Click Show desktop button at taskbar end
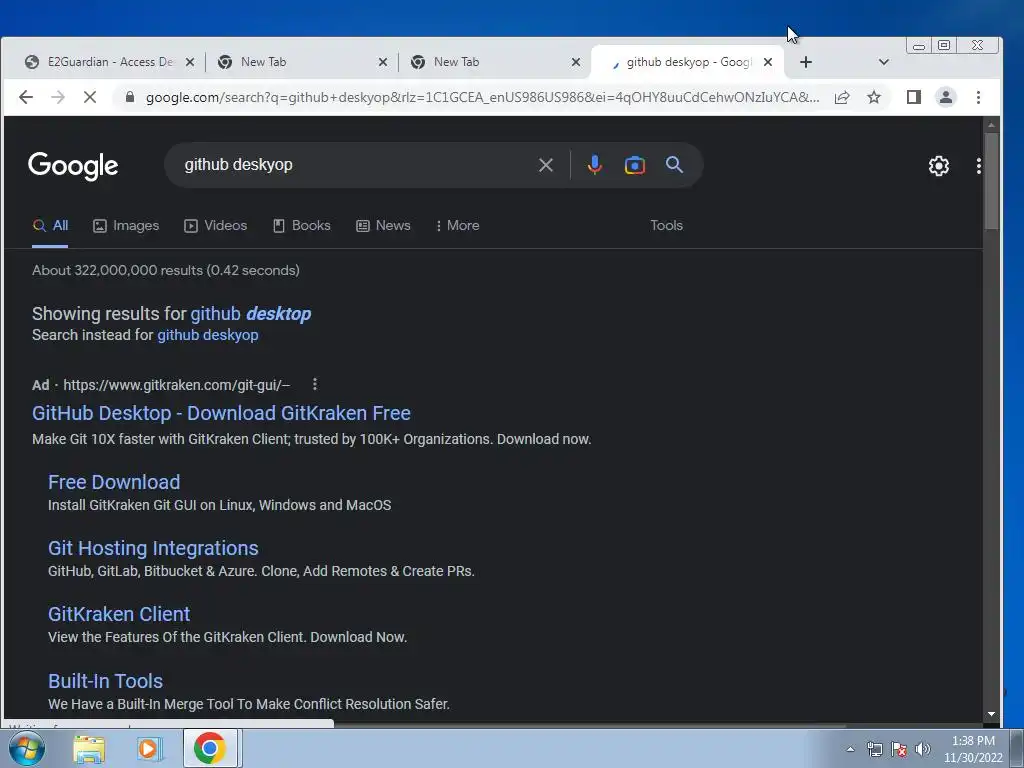Screen dimensions: 1024x768 click(1017, 749)
